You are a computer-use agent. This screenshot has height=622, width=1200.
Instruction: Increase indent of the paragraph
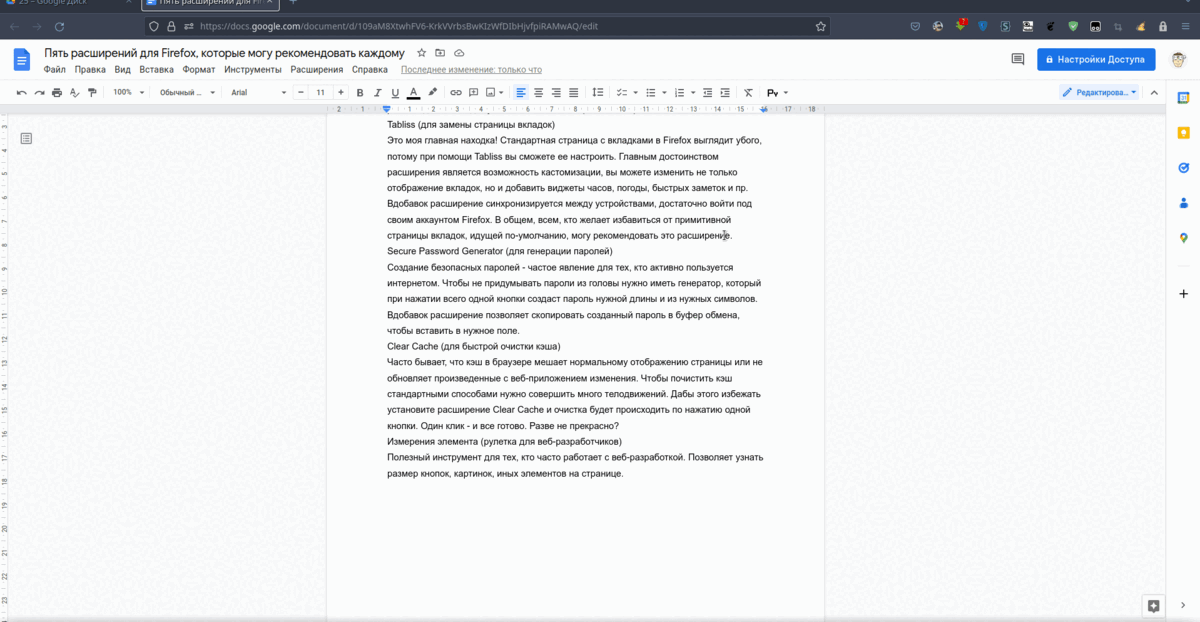click(x=725, y=92)
